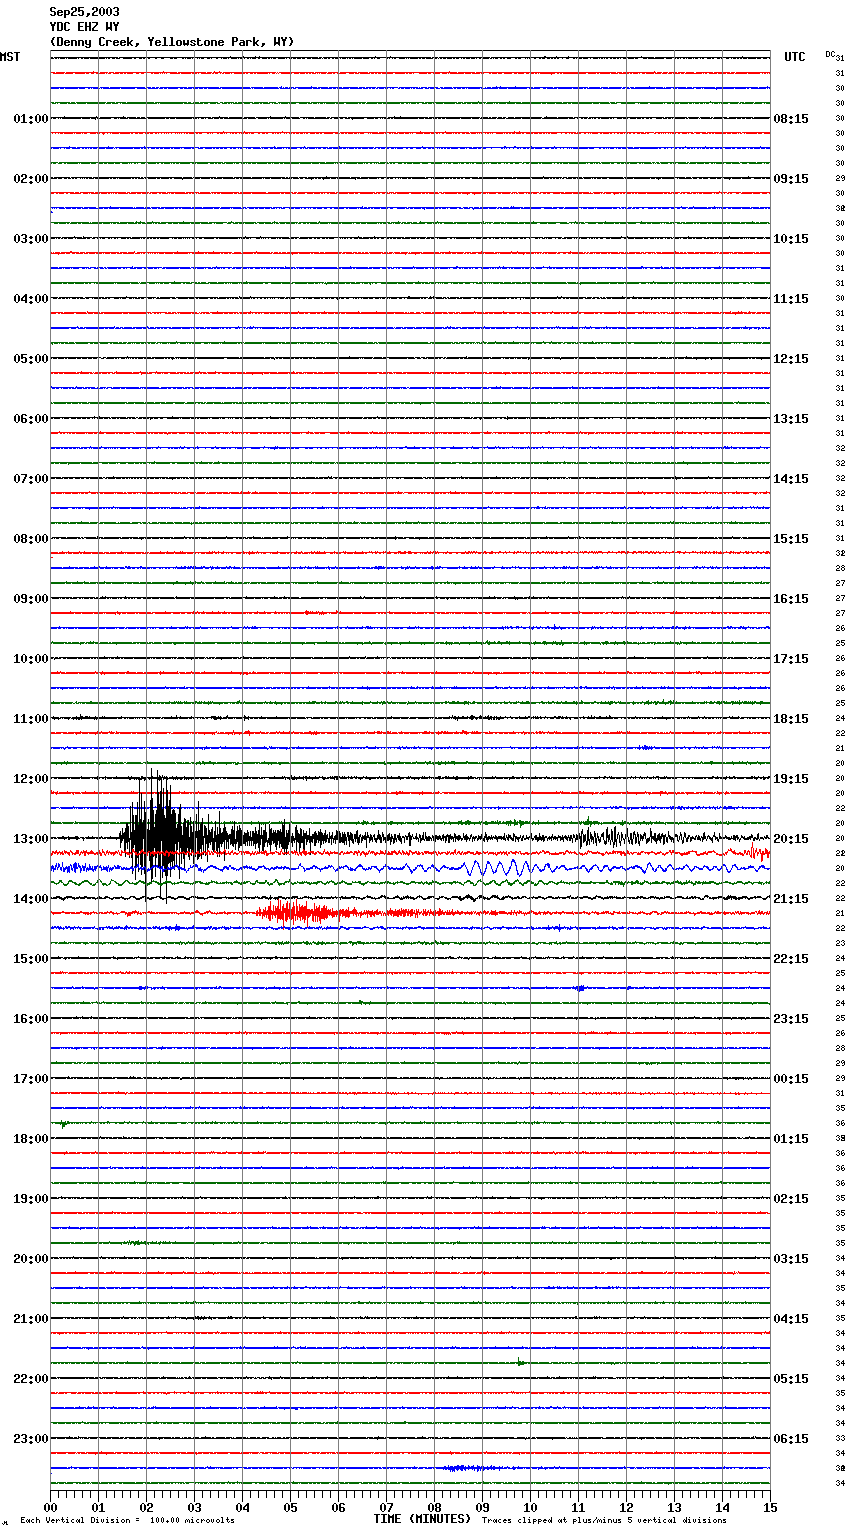850x1534 pixels.
Task: Click the date label Sep25,2003
Action: coord(85,12)
